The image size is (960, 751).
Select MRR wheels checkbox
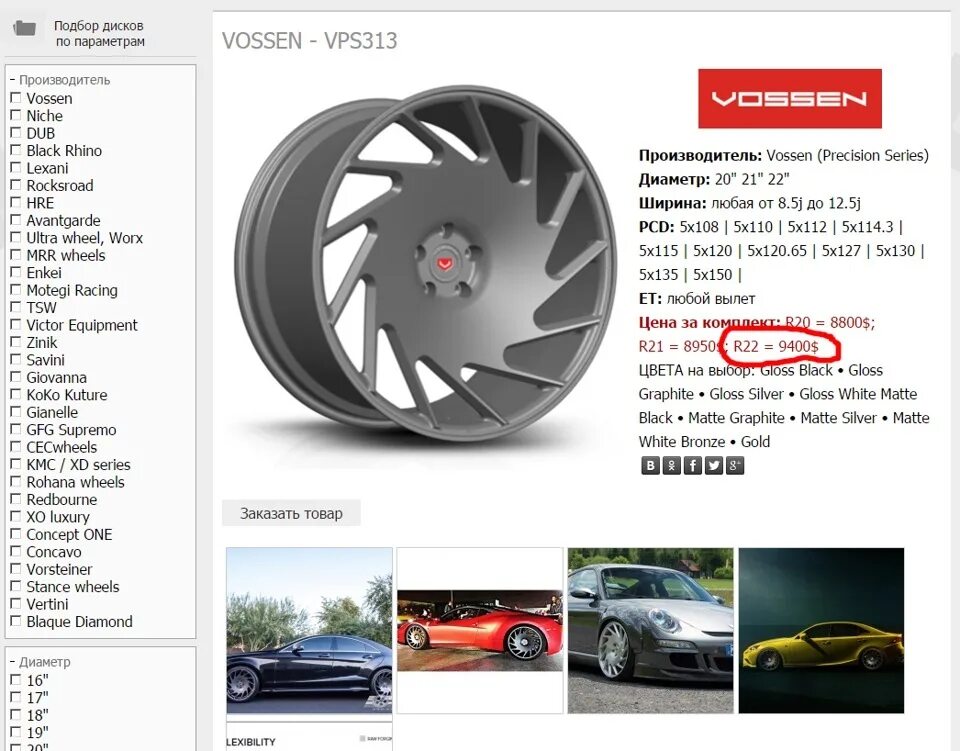pyautogui.click(x=16, y=254)
